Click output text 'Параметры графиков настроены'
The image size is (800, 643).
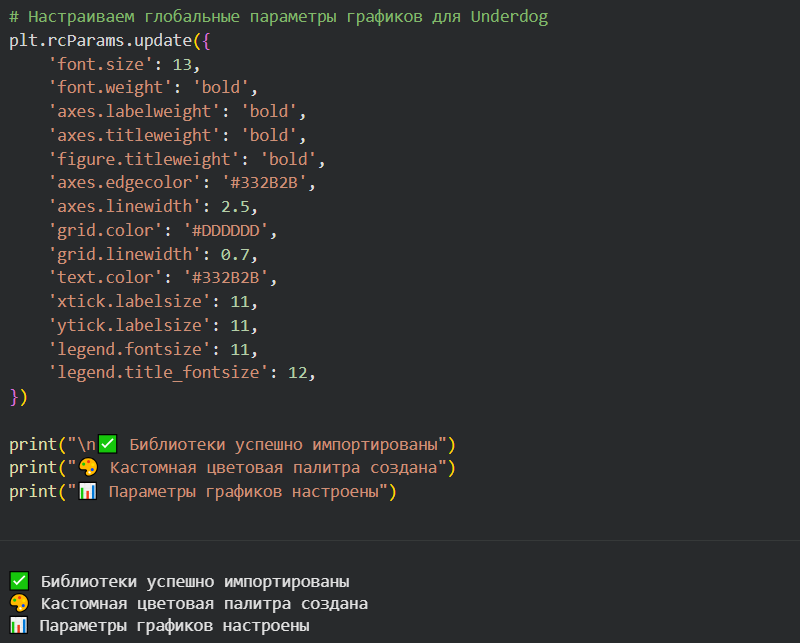[175, 626]
